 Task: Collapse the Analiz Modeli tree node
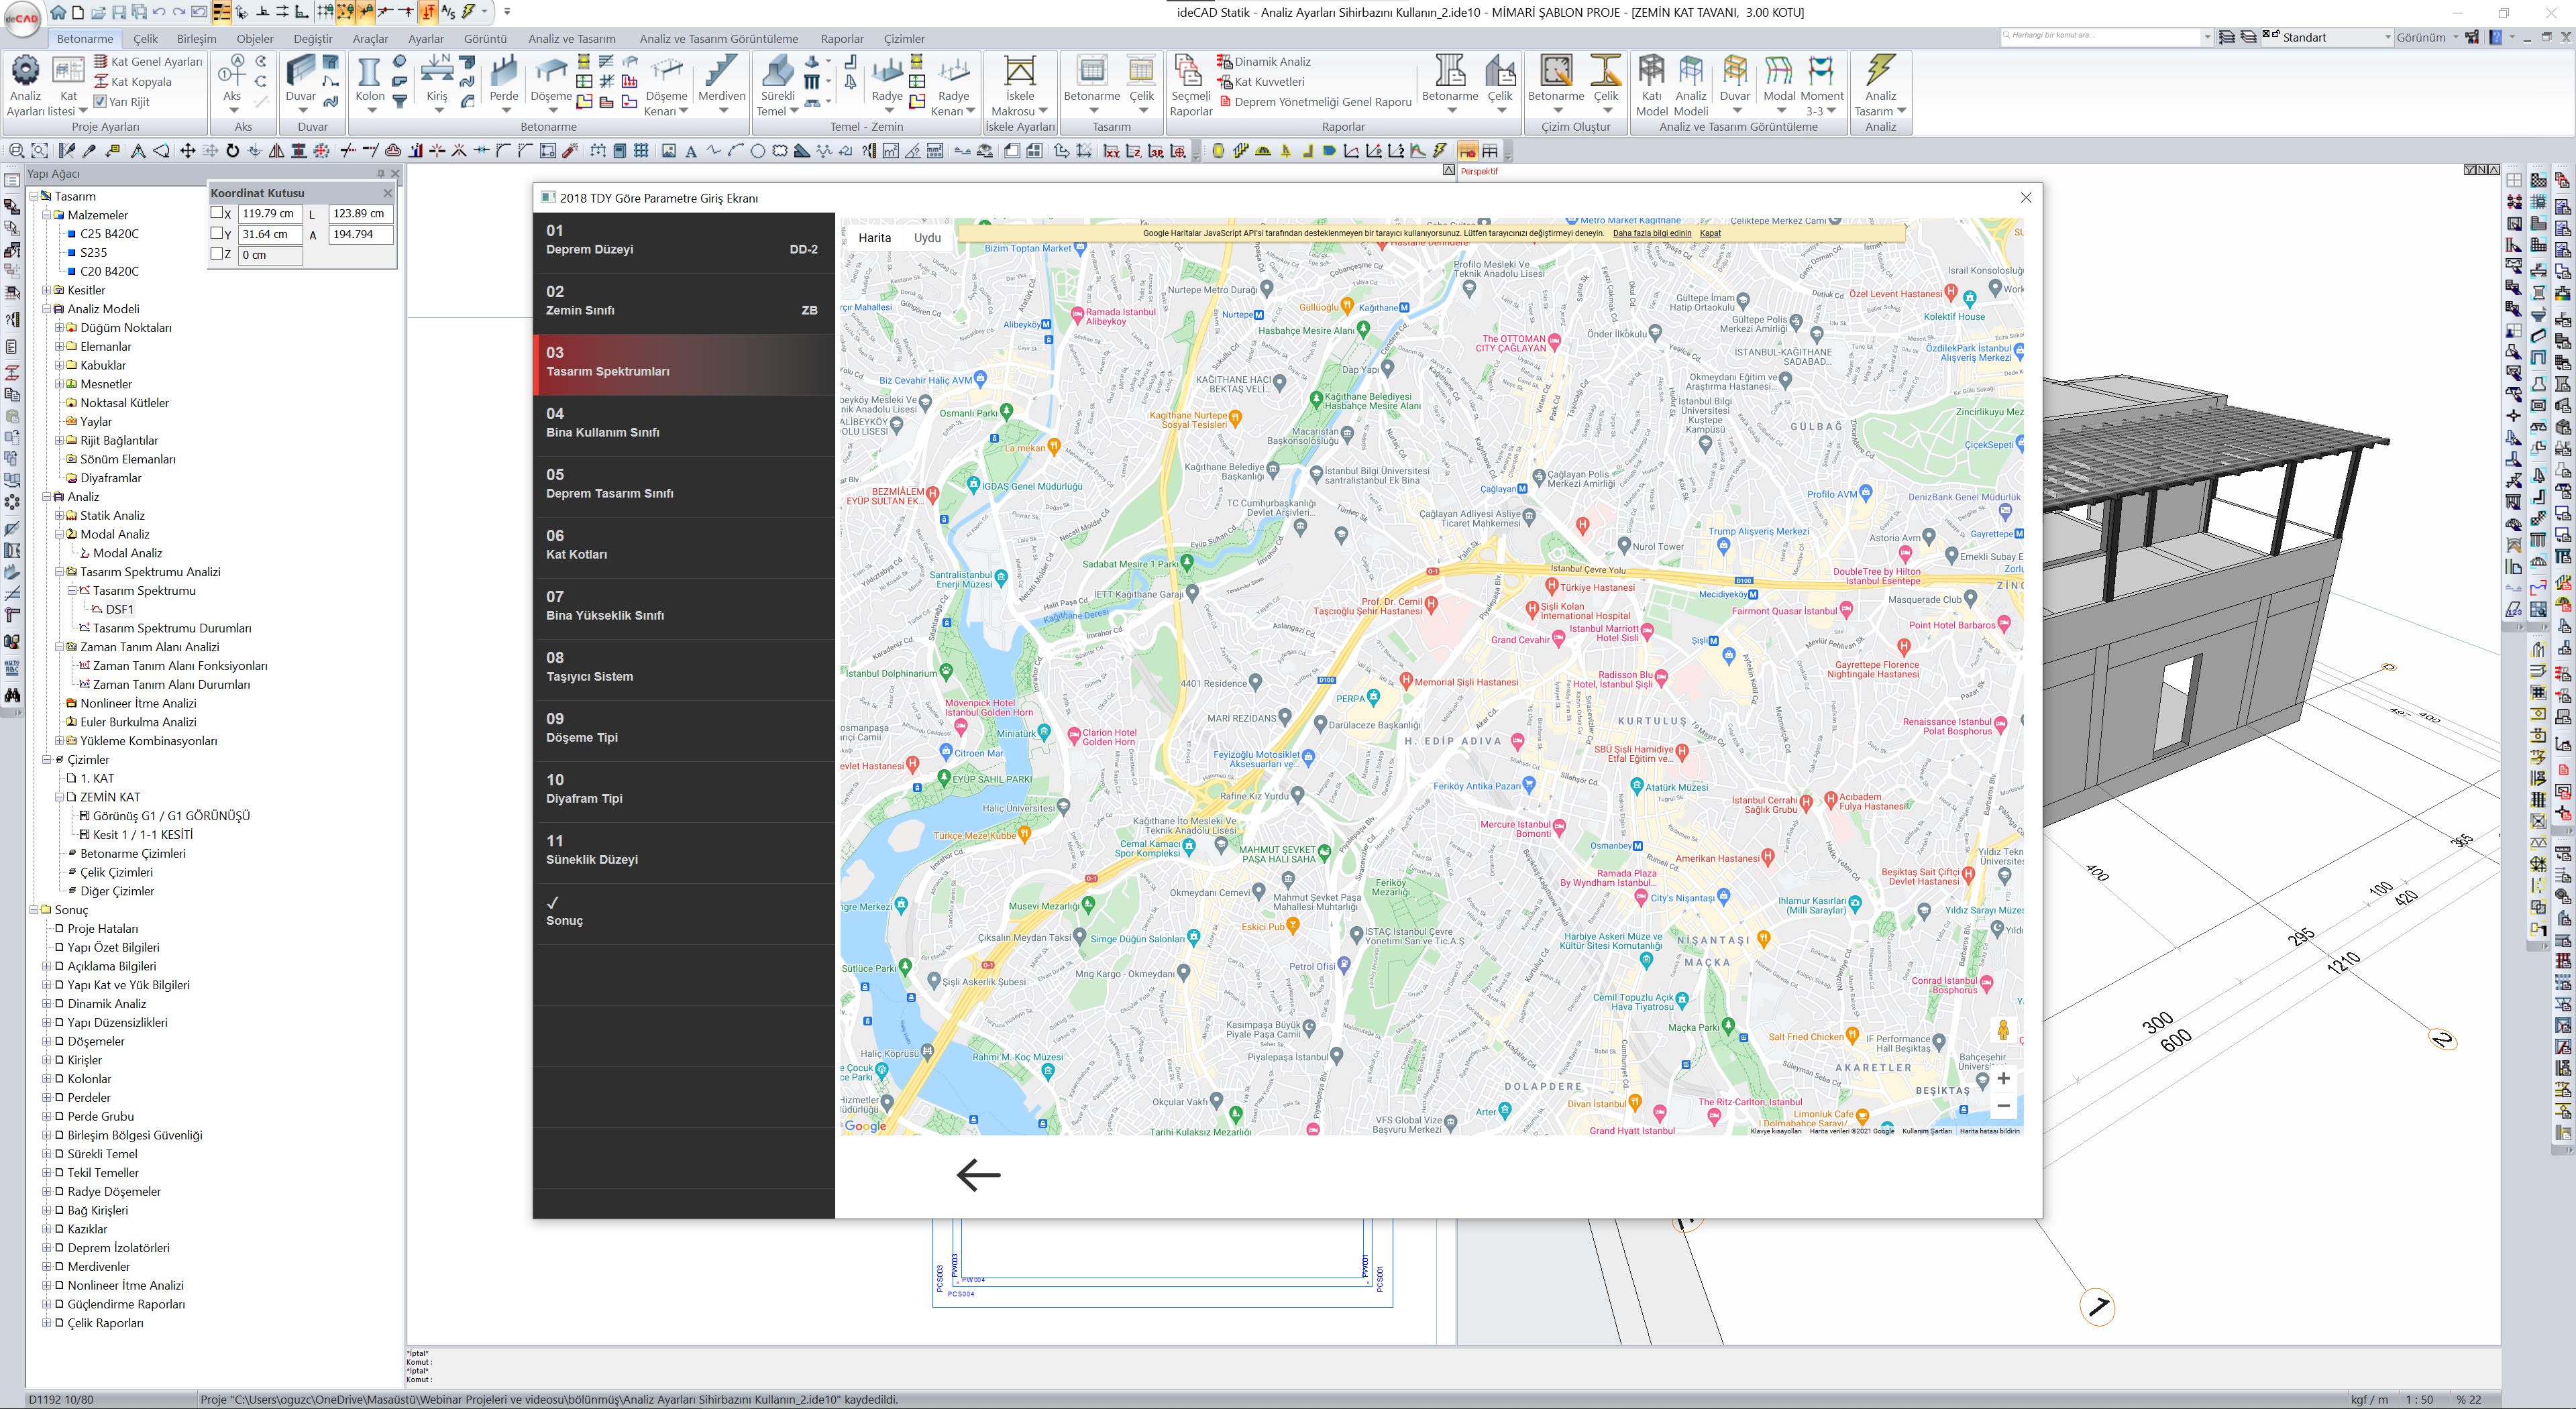[x=46, y=309]
